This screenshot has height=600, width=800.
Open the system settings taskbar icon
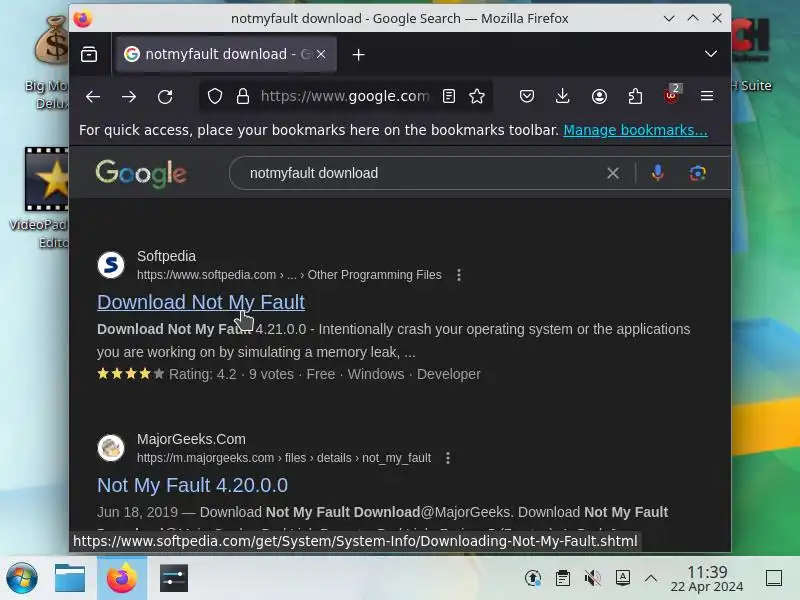click(x=174, y=578)
